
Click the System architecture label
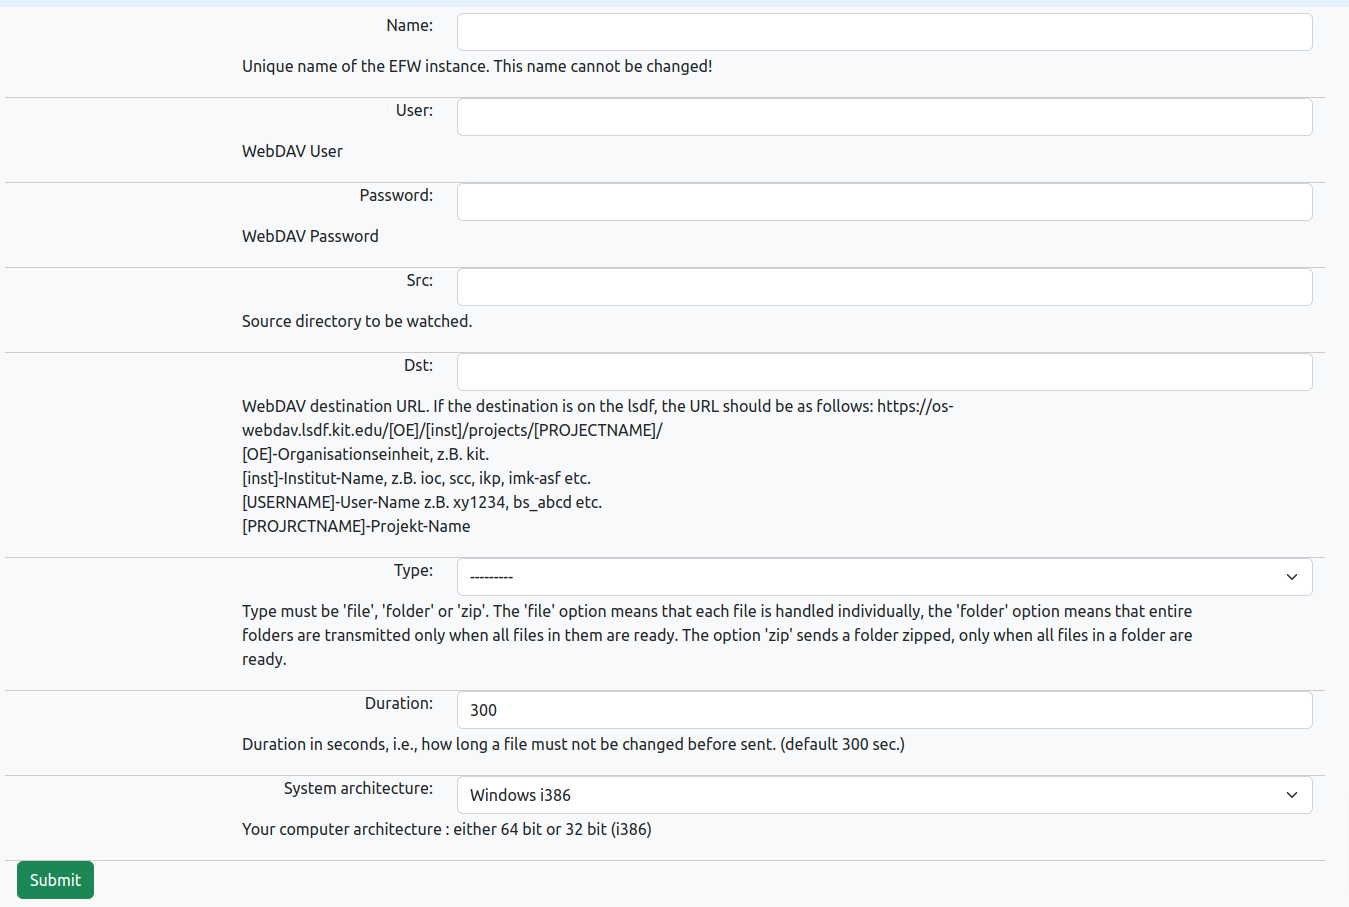(x=359, y=788)
